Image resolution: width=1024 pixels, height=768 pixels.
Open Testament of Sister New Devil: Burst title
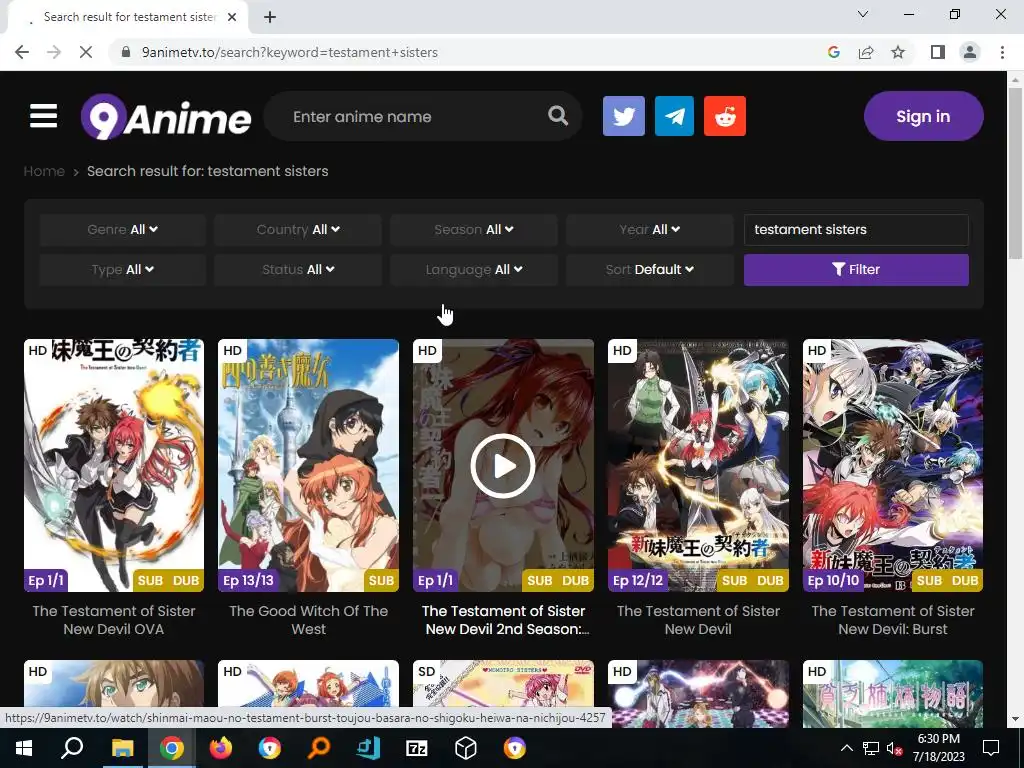click(892, 620)
